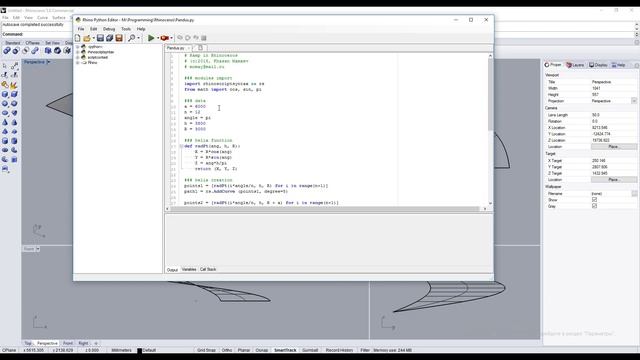Viewport: 640px width, 360px height.
Task: Select the Pyramid tool in Rhino sidebar
Action: tap(5, 132)
